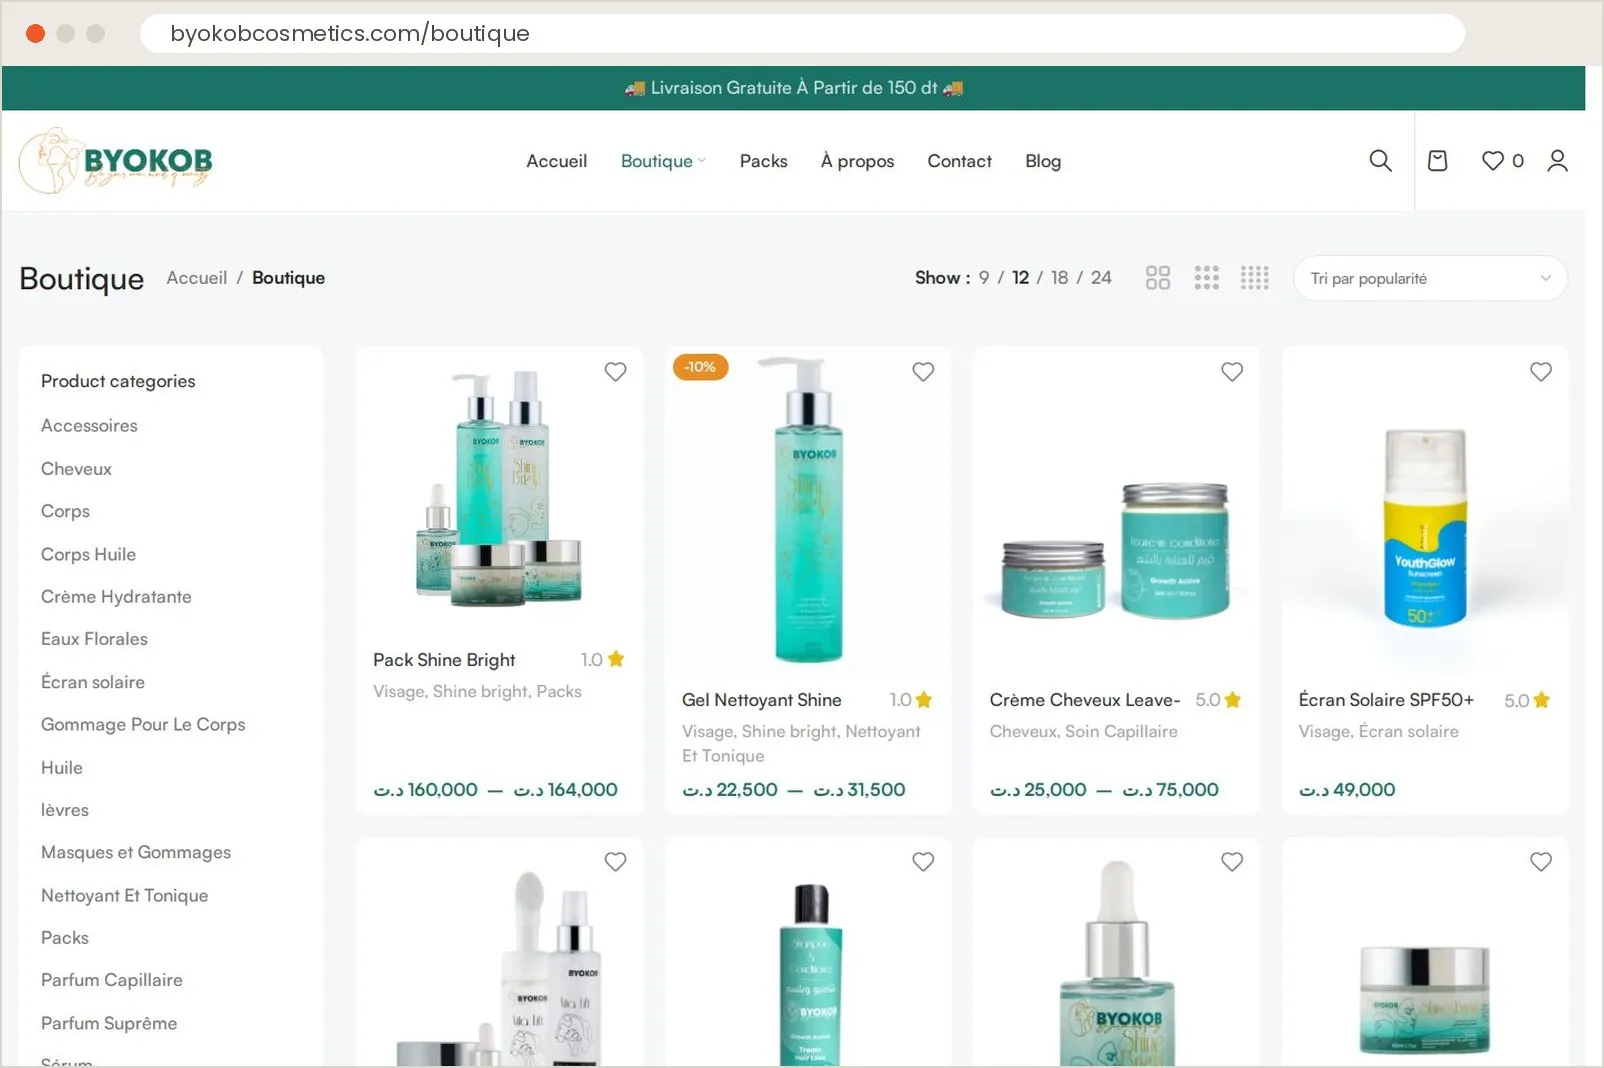Screen dimensions: 1604x1068
Task: Click Accueil breadcrumb link
Action: 197,278
